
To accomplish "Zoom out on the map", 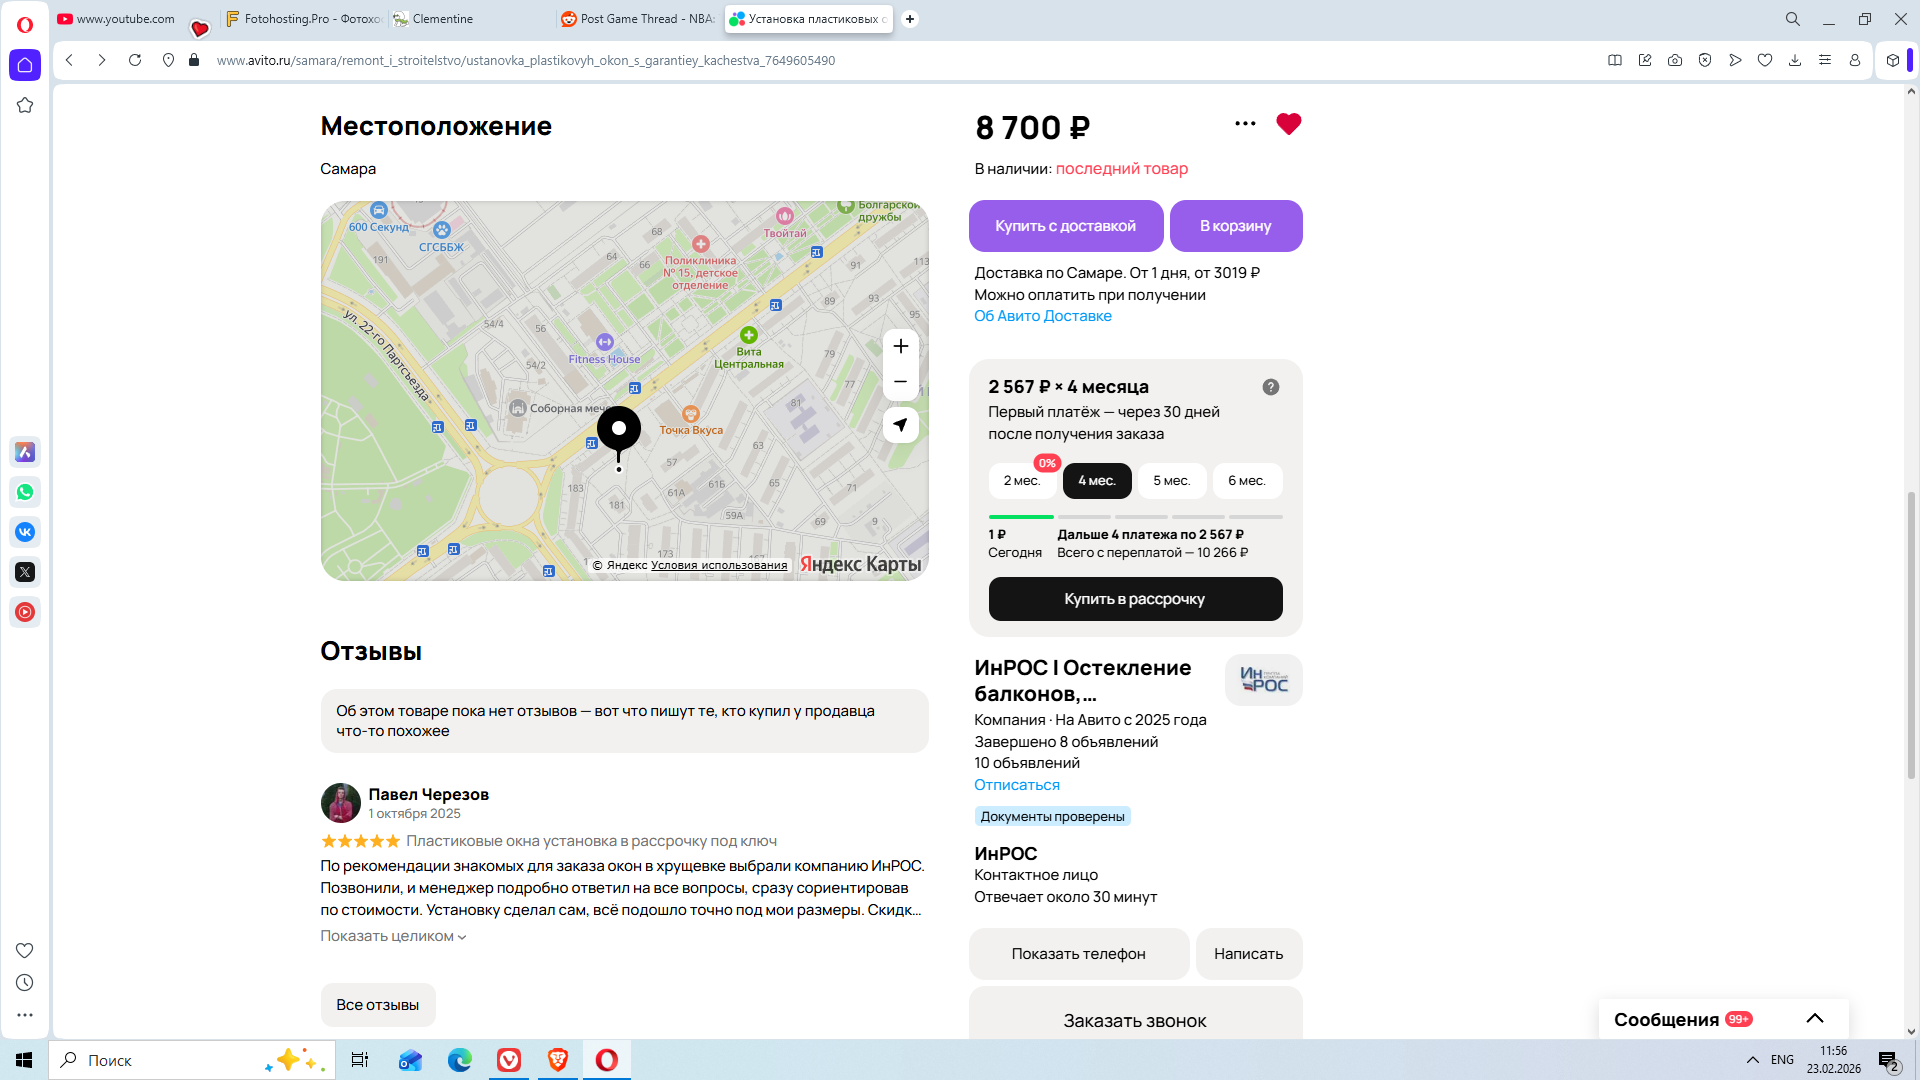I will click(x=900, y=382).
